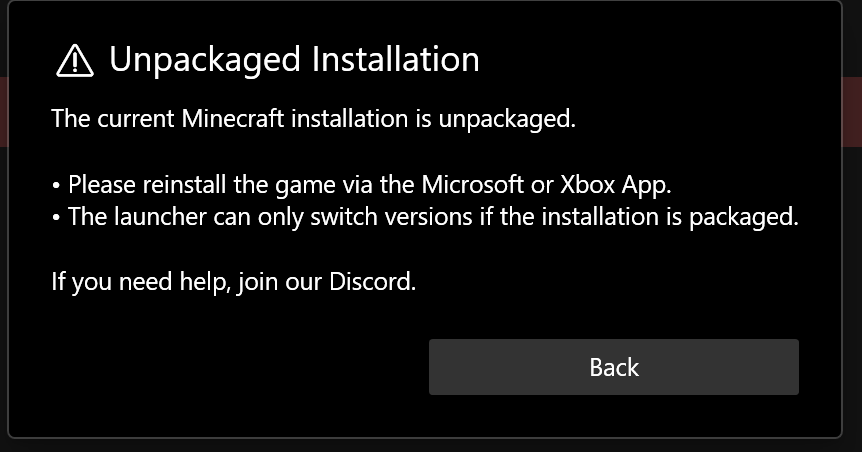The width and height of the screenshot is (862, 452).
Task: Click the Unpackaged Installation heading
Action: coord(293,60)
